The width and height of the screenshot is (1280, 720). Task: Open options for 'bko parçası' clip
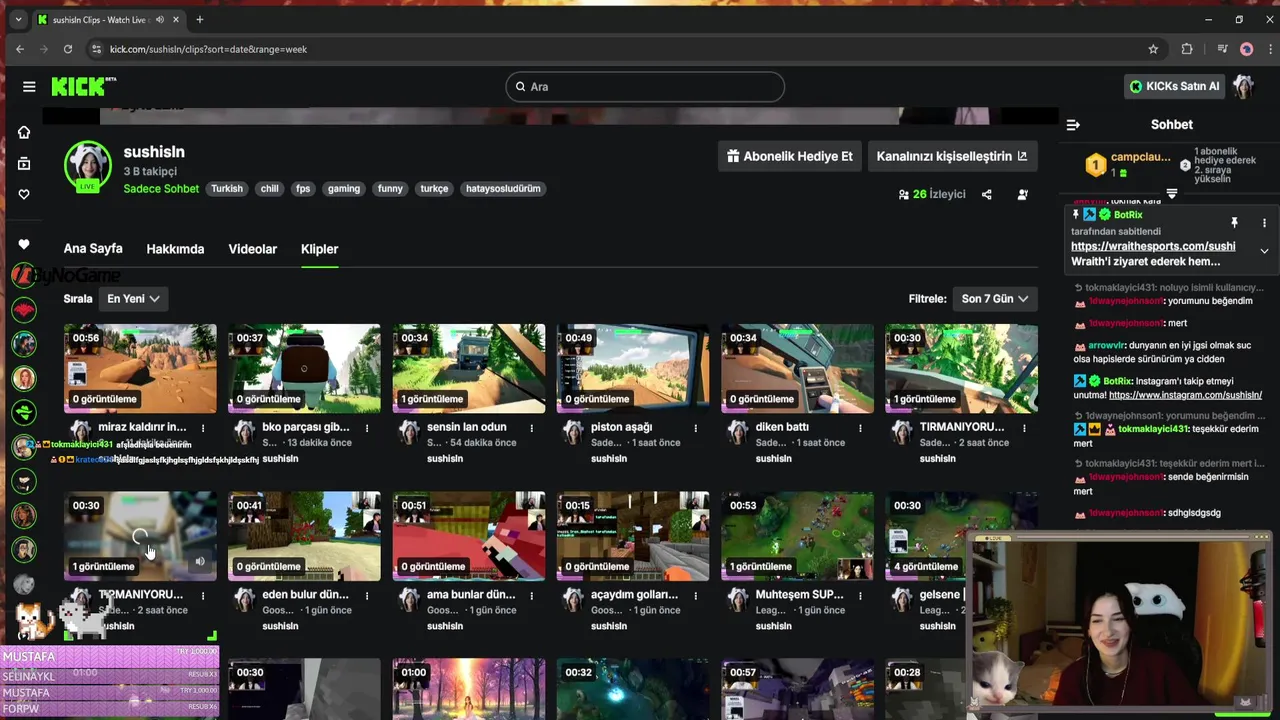[x=367, y=427]
